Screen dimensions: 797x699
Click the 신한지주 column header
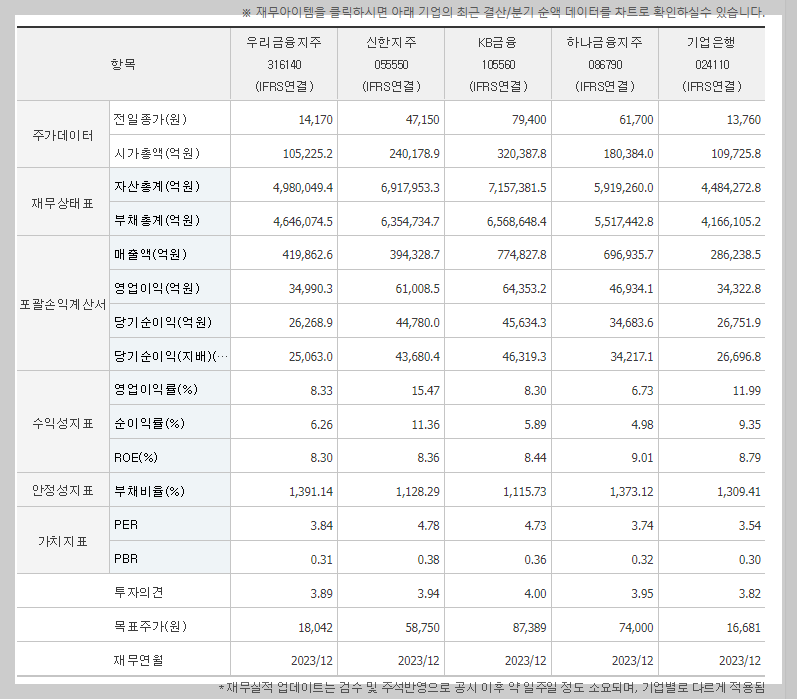(x=391, y=64)
